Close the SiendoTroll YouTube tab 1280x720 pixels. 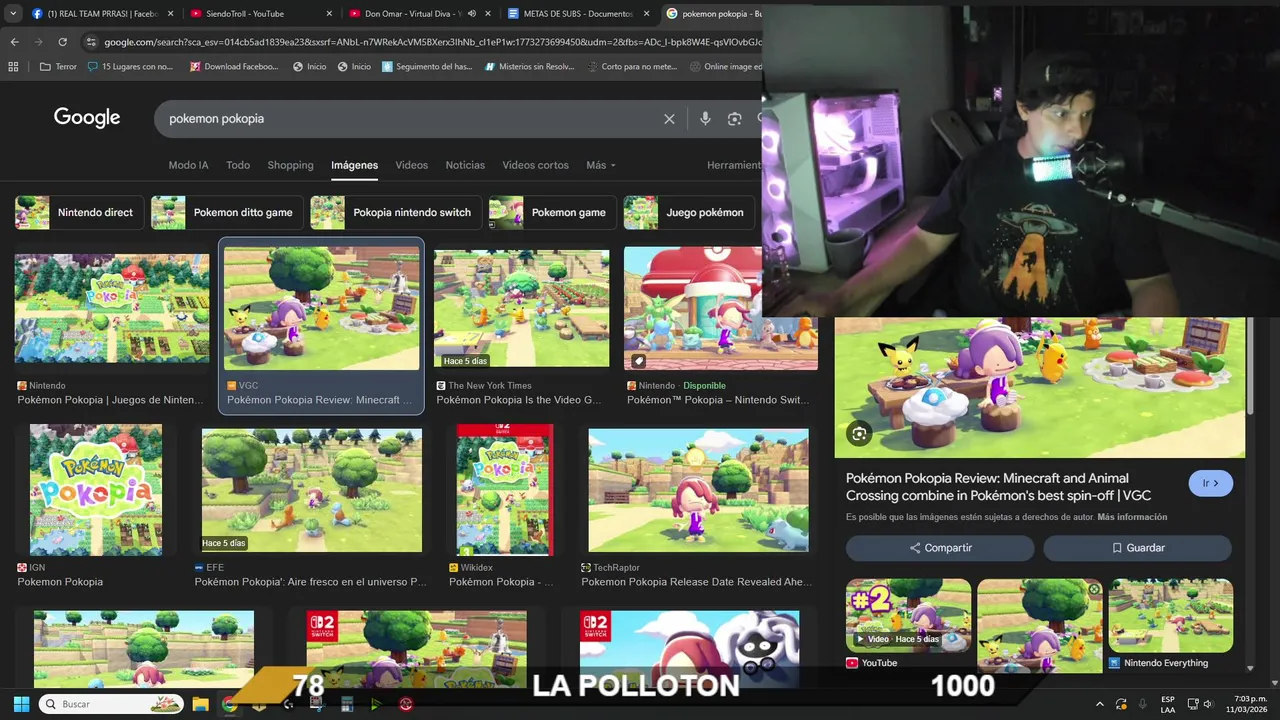(328, 14)
